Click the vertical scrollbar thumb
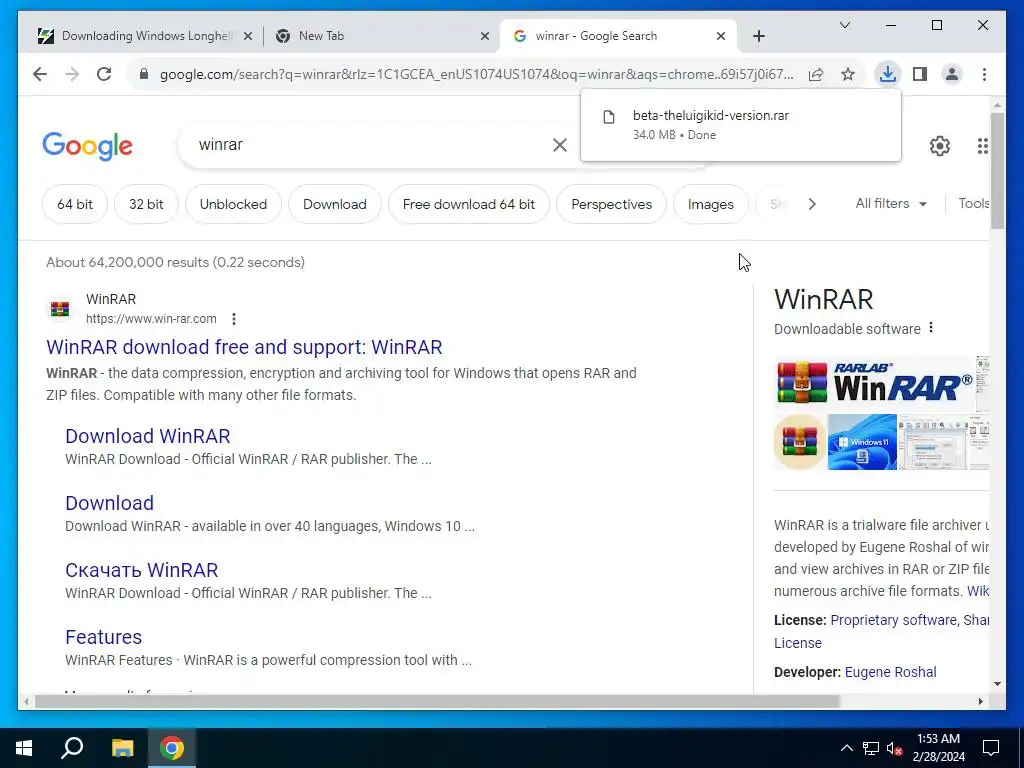Screen dimensions: 1024x768 point(997,170)
